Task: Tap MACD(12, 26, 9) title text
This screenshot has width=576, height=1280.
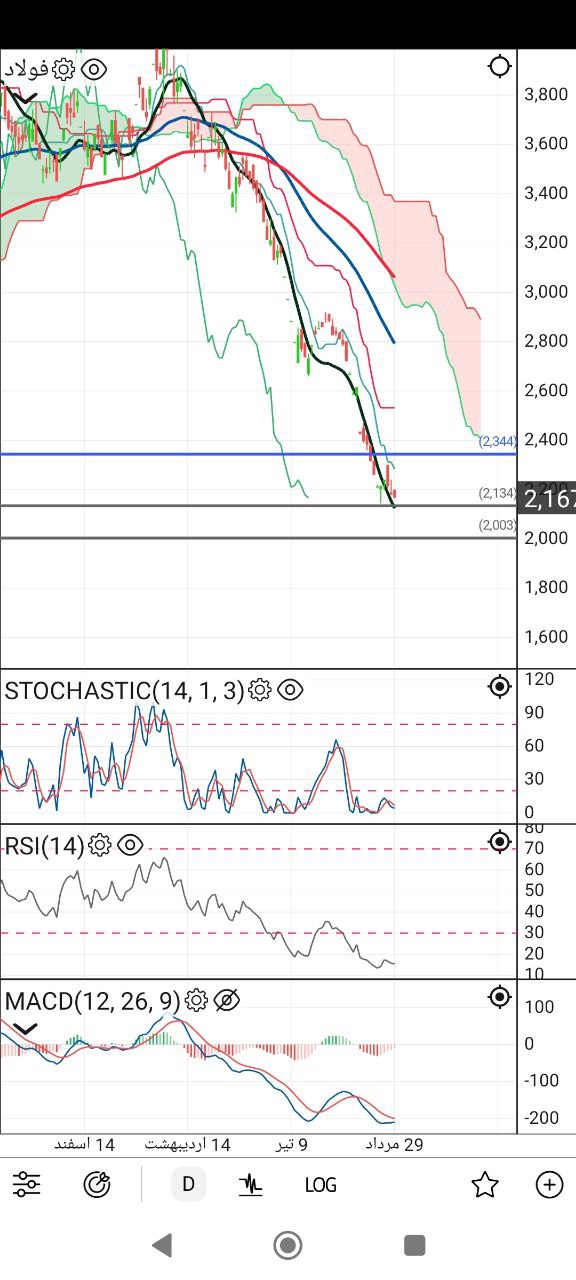Action: click(x=93, y=1000)
